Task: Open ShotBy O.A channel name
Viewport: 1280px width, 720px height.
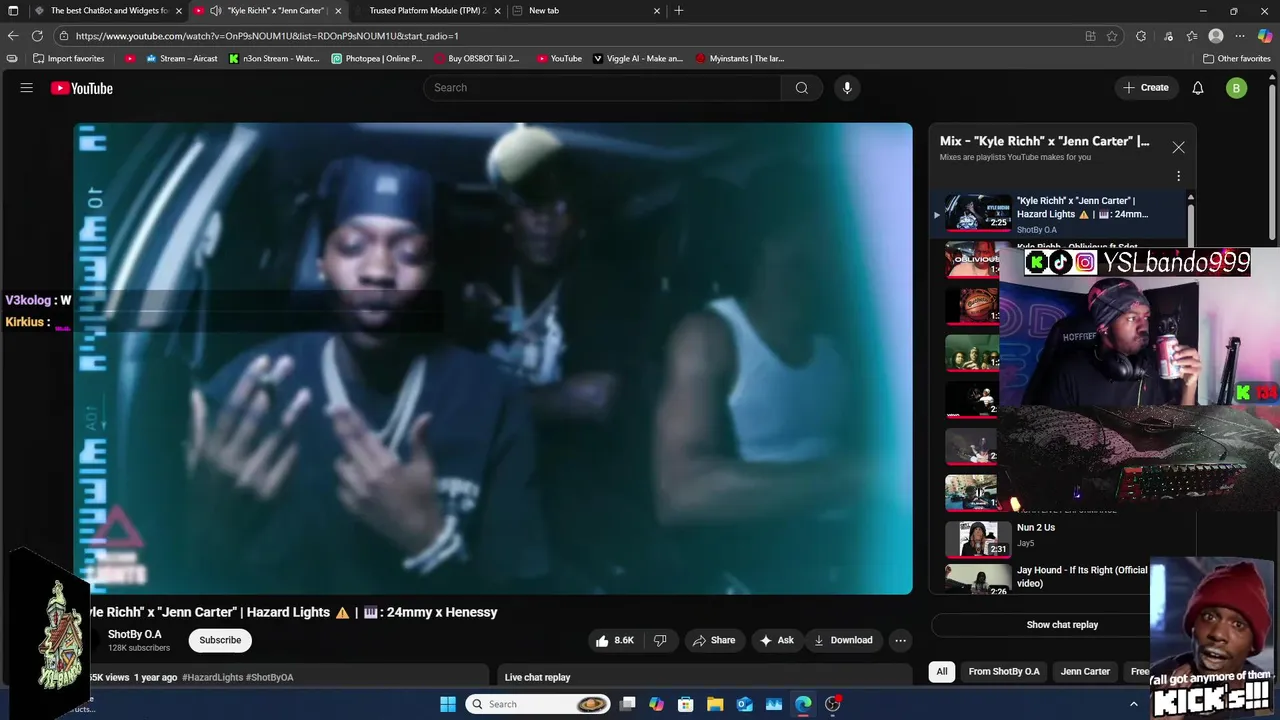Action: click(135, 634)
